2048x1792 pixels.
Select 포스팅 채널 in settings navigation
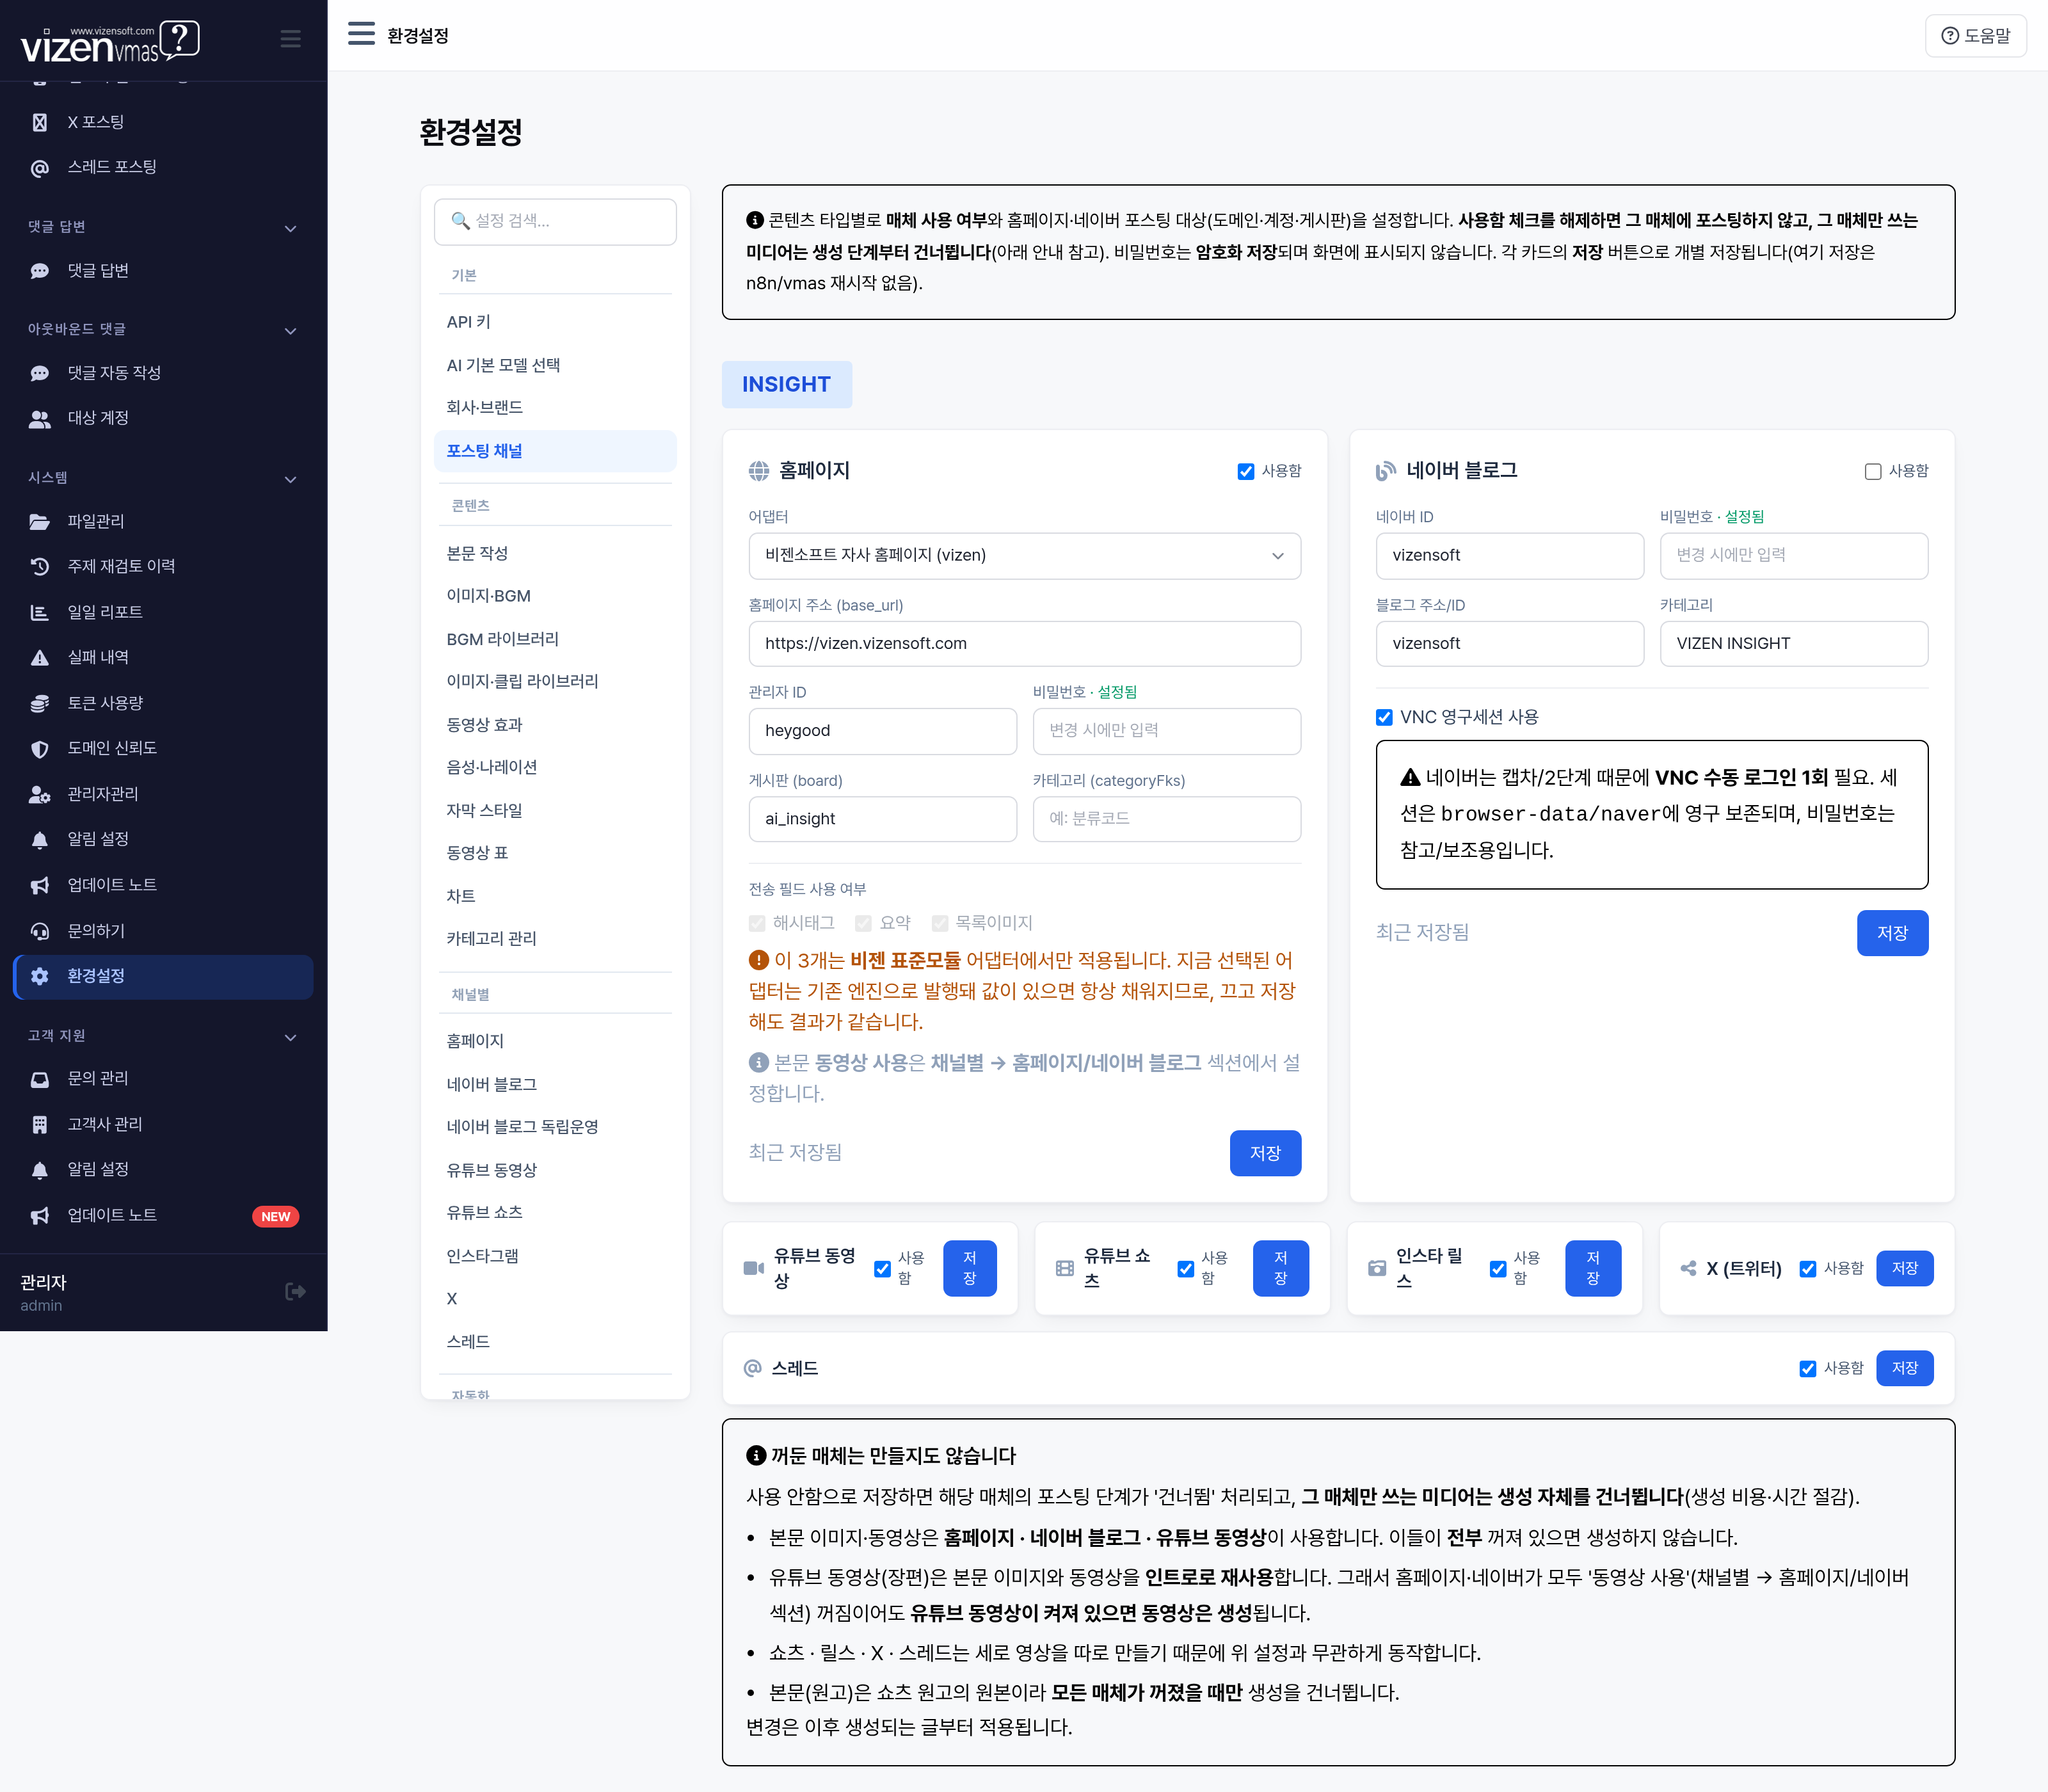click(x=555, y=451)
